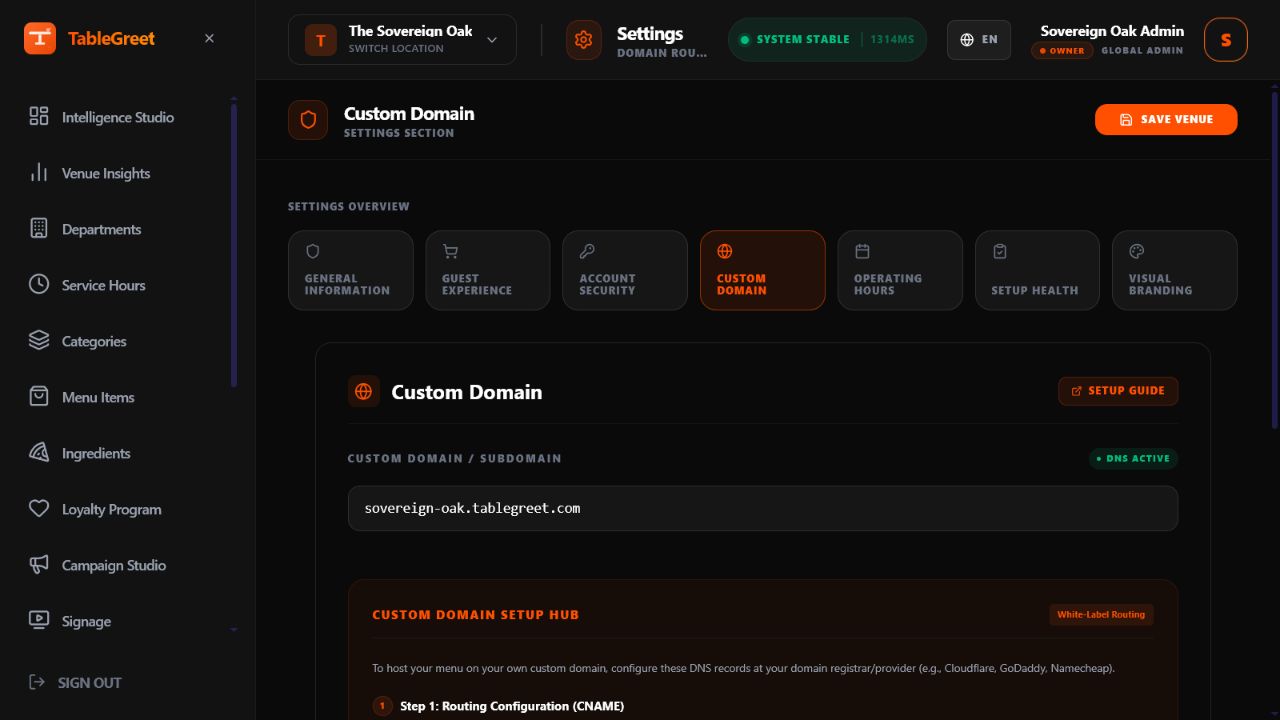This screenshot has height=720, width=1280.
Task: Click the Owner role badge
Action: pyautogui.click(x=1062, y=50)
